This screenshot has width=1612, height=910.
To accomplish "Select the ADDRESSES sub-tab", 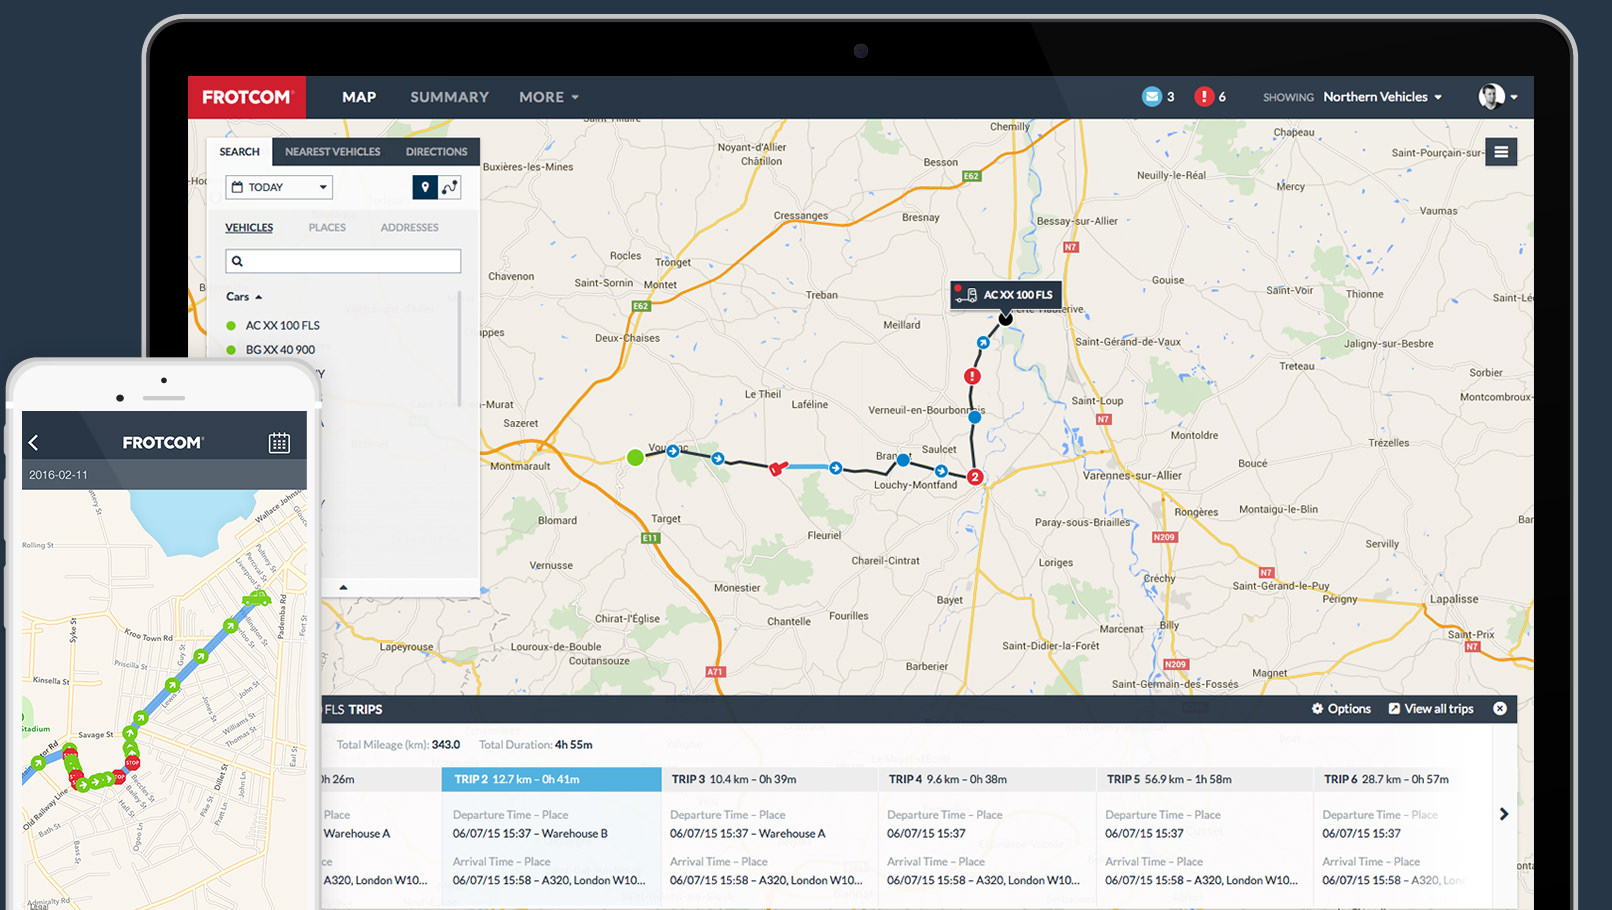I will pyautogui.click(x=409, y=228).
